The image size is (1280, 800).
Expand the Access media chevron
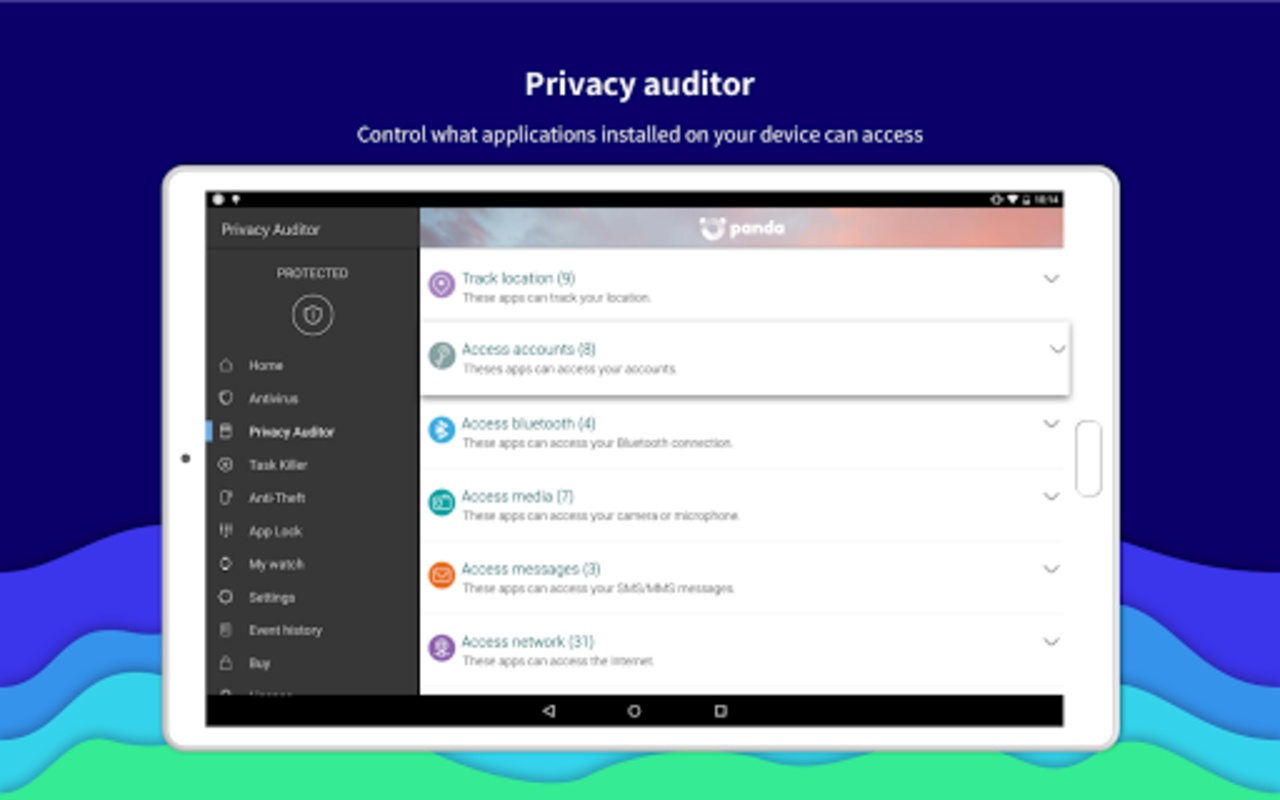coord(1051,497)
